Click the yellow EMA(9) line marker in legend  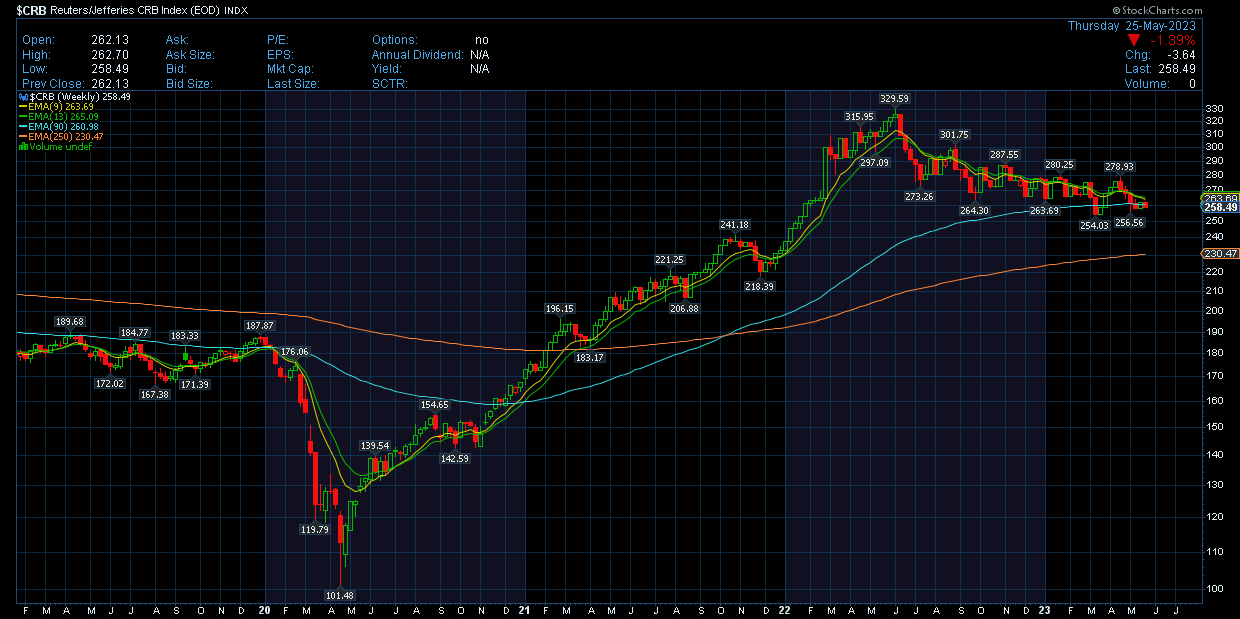click(x=24, y=107)
